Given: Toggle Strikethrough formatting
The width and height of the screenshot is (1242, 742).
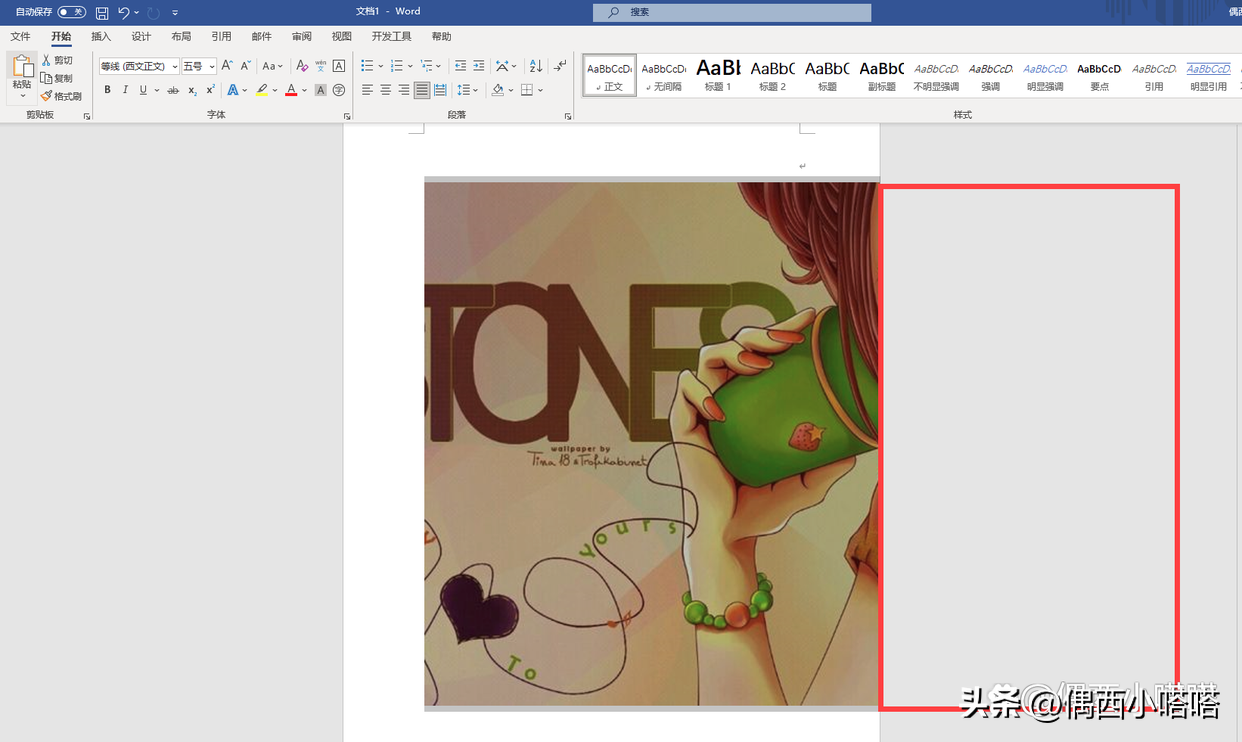Looking at the screenshot, I should point(173,90).
